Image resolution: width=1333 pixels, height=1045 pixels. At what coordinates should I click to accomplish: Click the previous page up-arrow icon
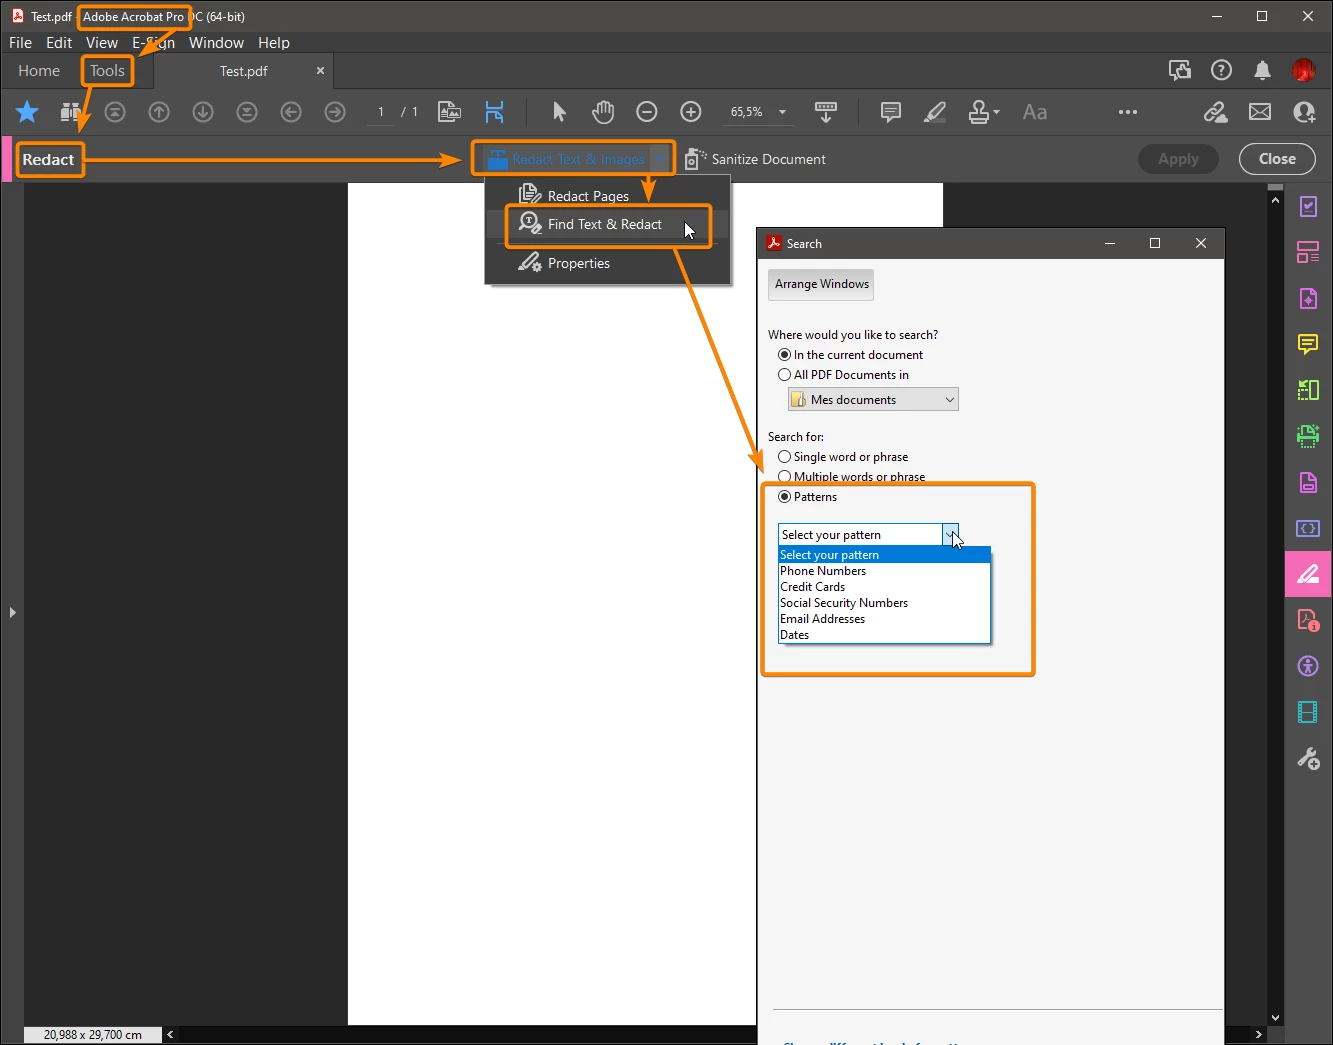click(x=159, y=112)
